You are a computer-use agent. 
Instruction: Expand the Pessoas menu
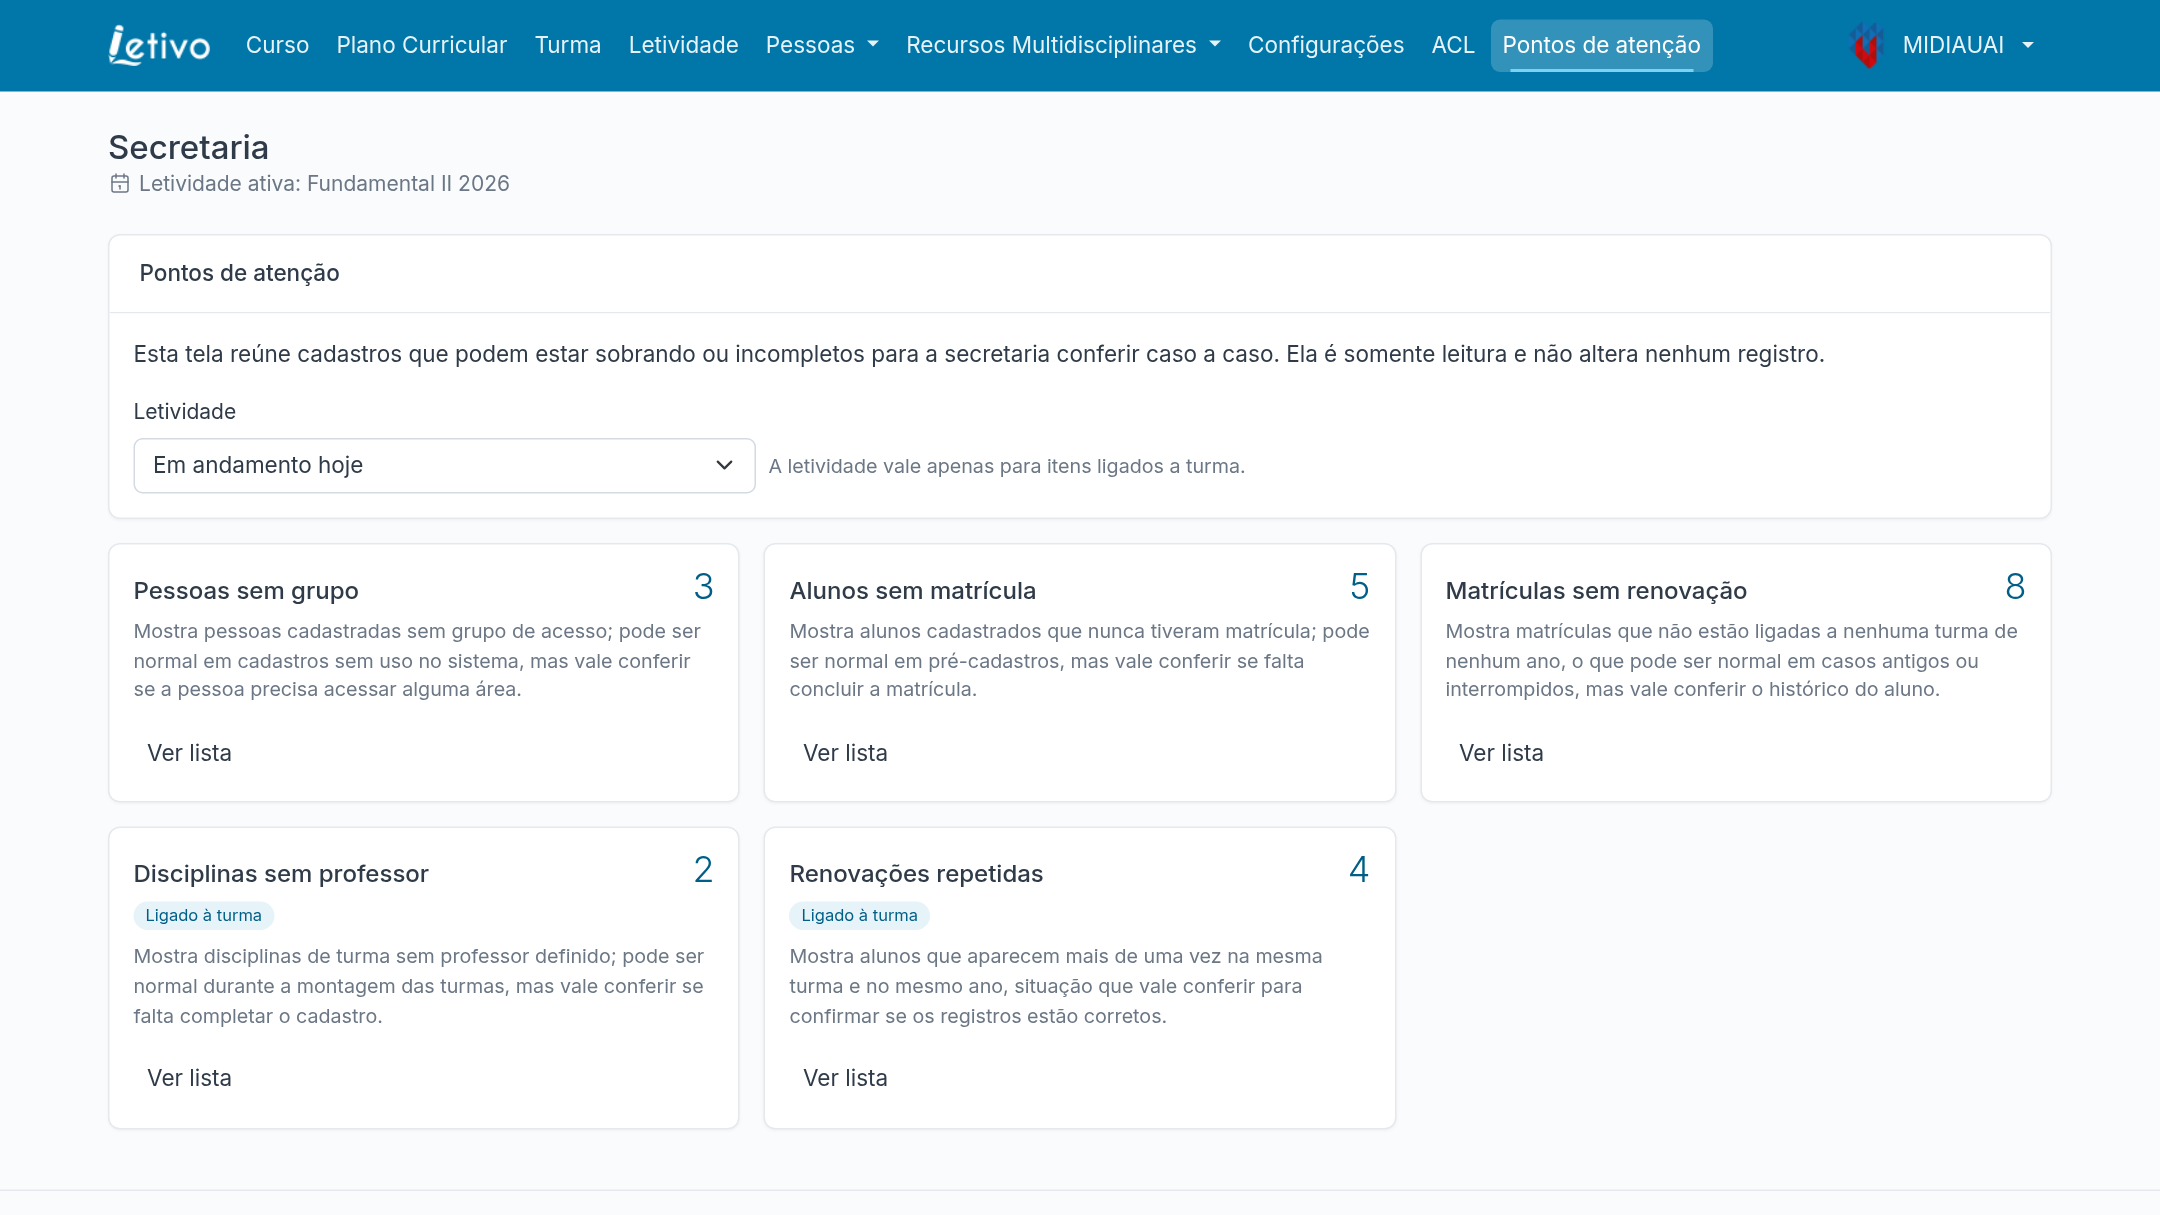coord(822,46)
